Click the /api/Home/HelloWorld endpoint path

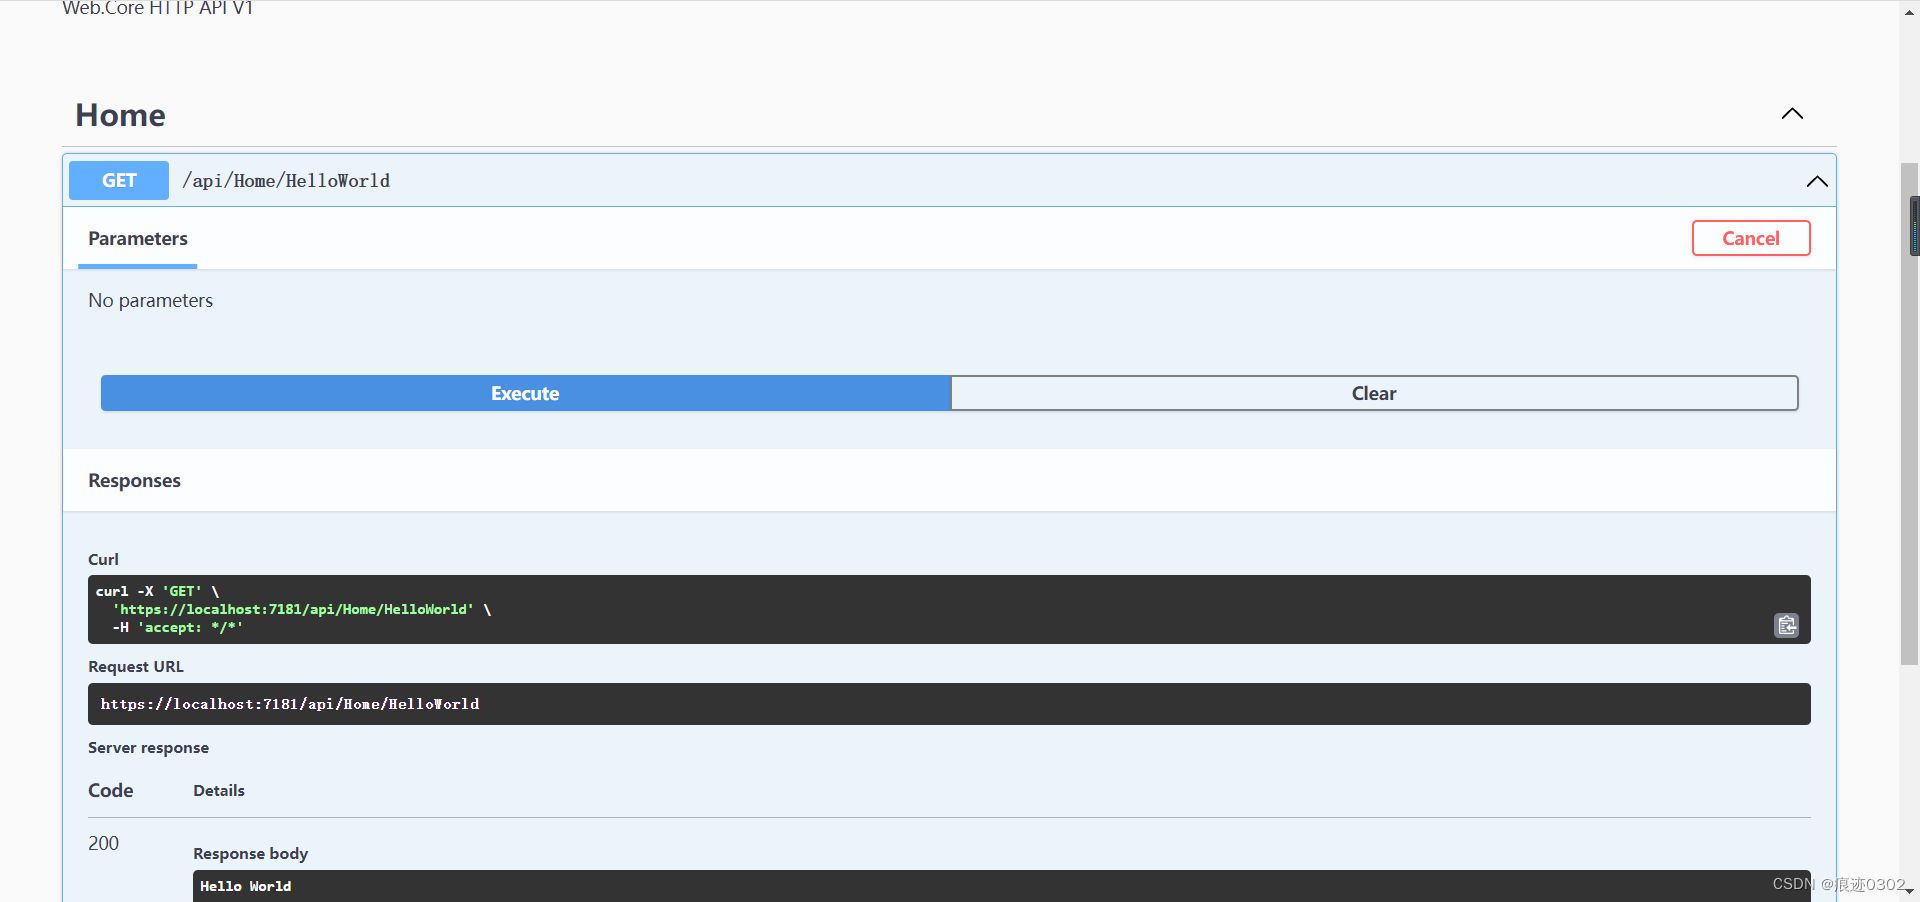pos(286,181)
